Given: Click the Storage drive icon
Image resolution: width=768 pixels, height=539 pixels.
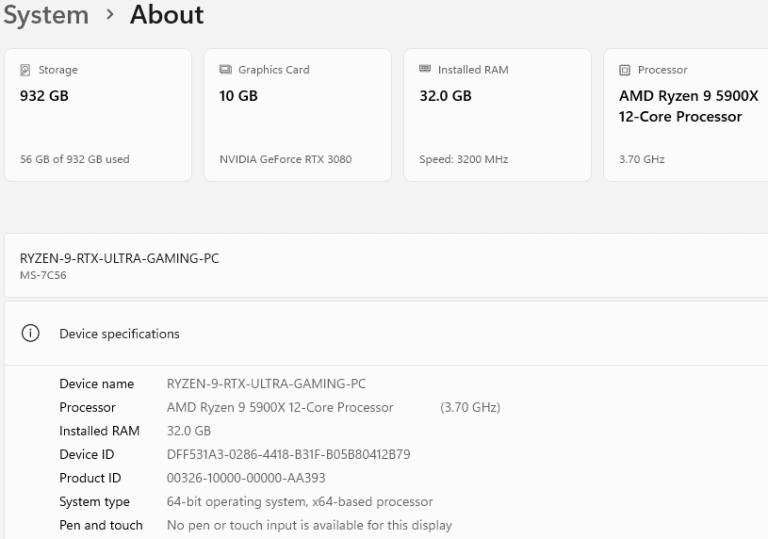Looking at the screenshot, I should (x=26, y=70).
